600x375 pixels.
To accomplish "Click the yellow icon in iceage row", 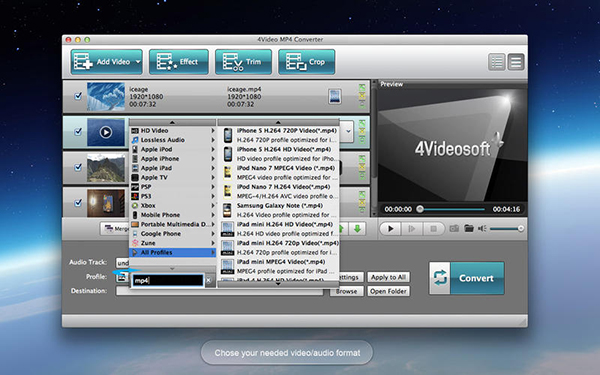I will click(362, 96).
